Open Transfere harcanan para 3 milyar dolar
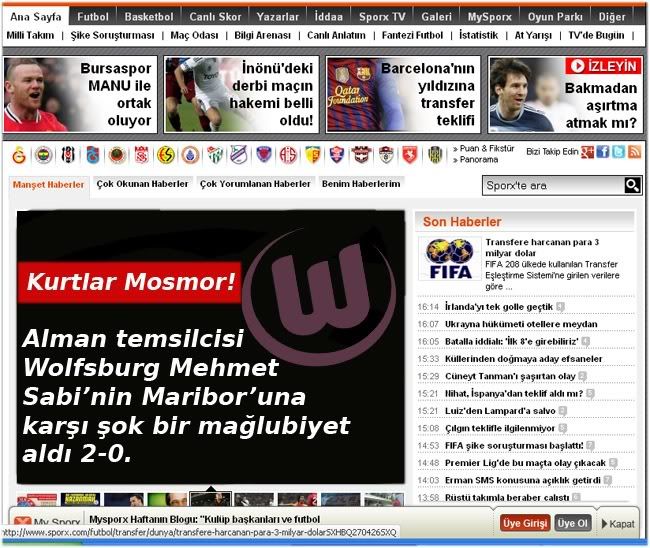650x548 pixels. 542,247
